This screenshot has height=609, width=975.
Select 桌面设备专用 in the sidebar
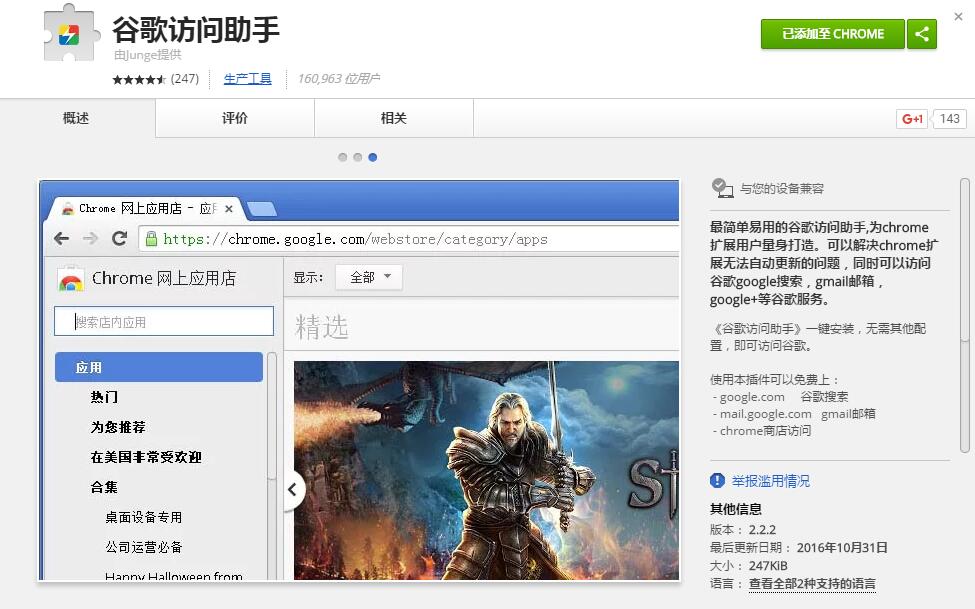coord(144,517)
